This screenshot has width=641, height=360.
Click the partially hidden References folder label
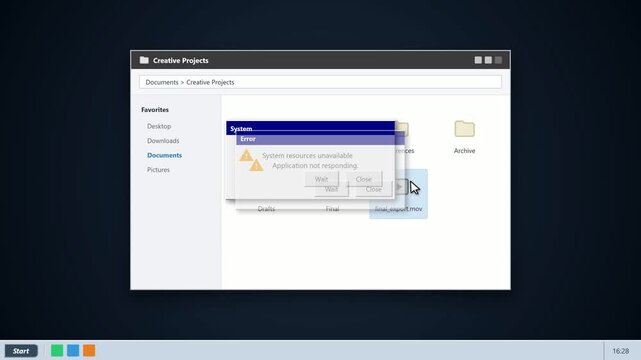pyautogui.click(x=405, y=151)
